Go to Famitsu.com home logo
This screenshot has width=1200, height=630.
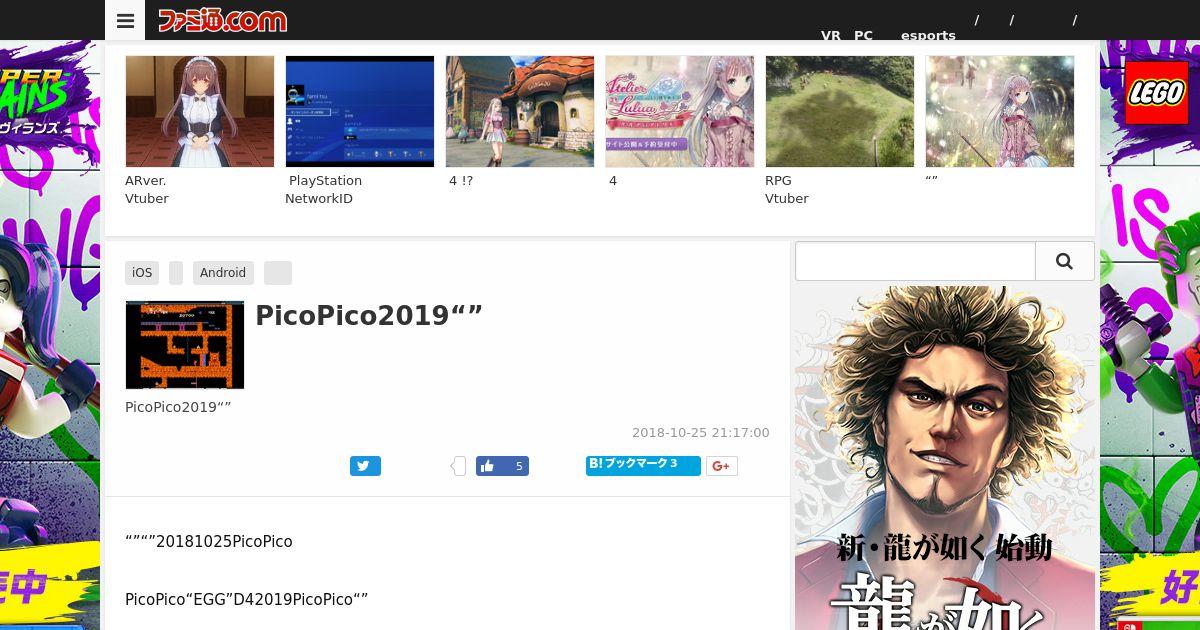[x=222, y=20]
